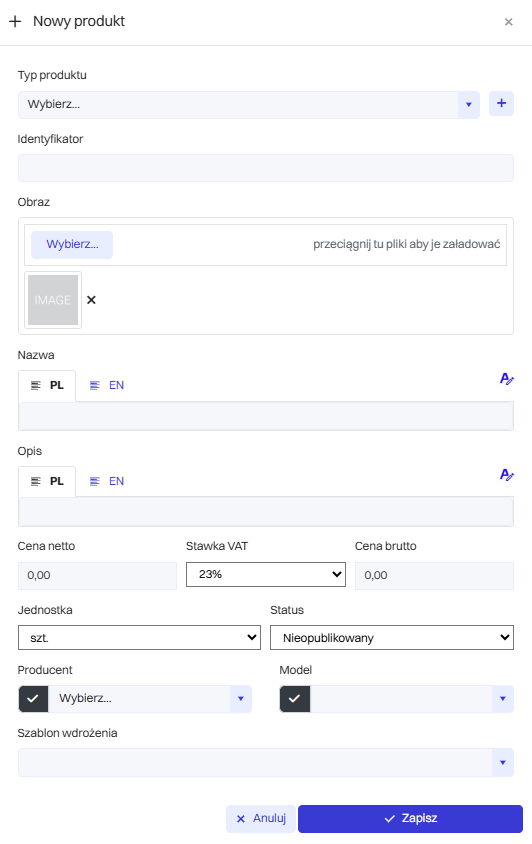Click the Anuluj button

tap(261, 819)
